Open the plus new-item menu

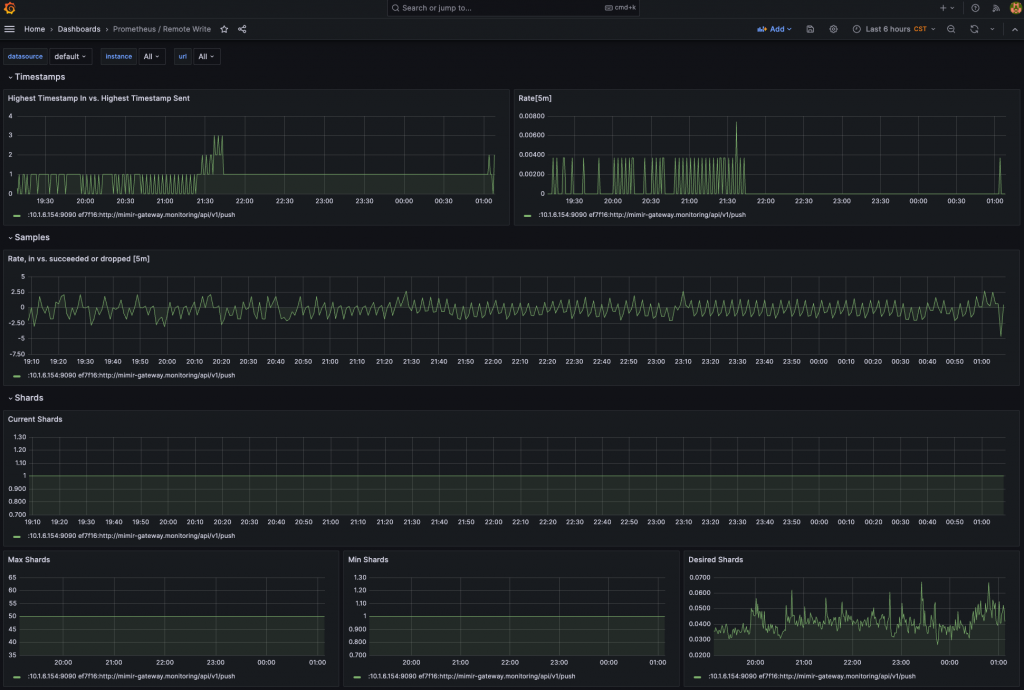click(947, 8)
